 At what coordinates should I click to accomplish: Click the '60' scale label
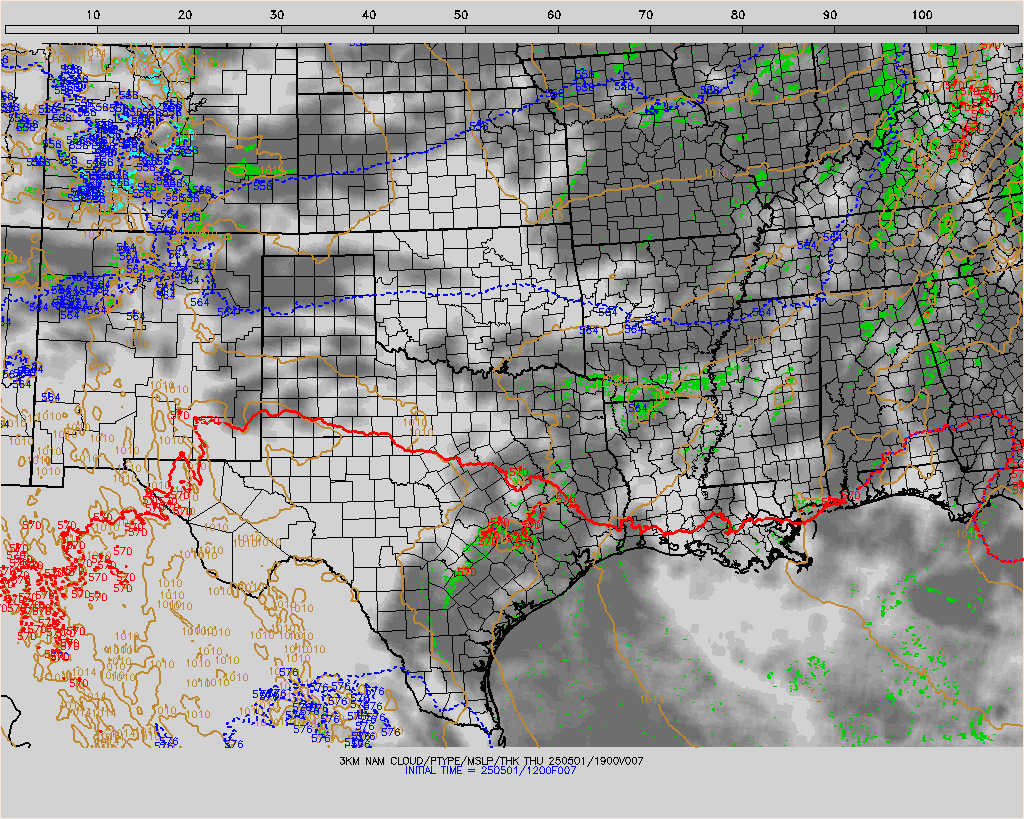pos(554,14)
